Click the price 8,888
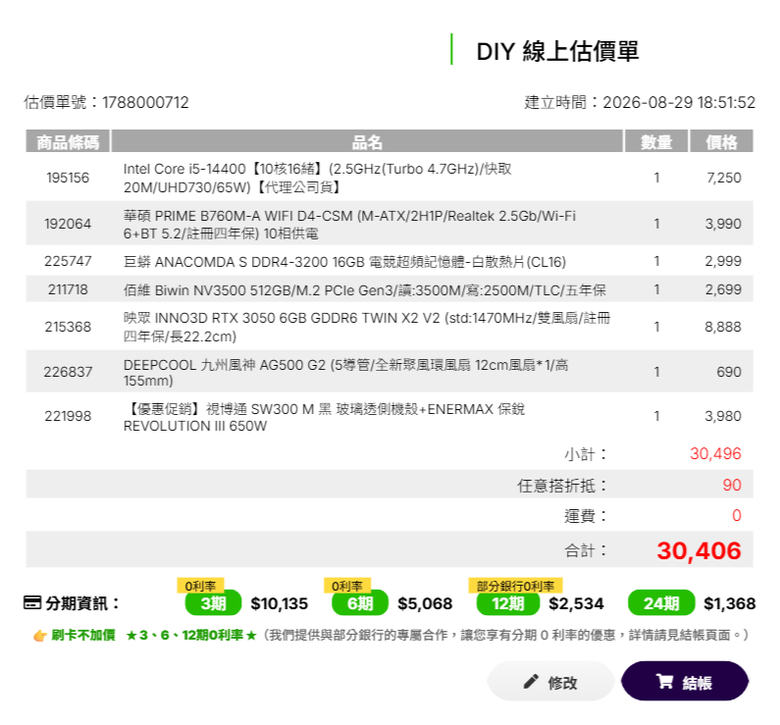This screenshot has width=780, height=725. [x=723, y=327]
